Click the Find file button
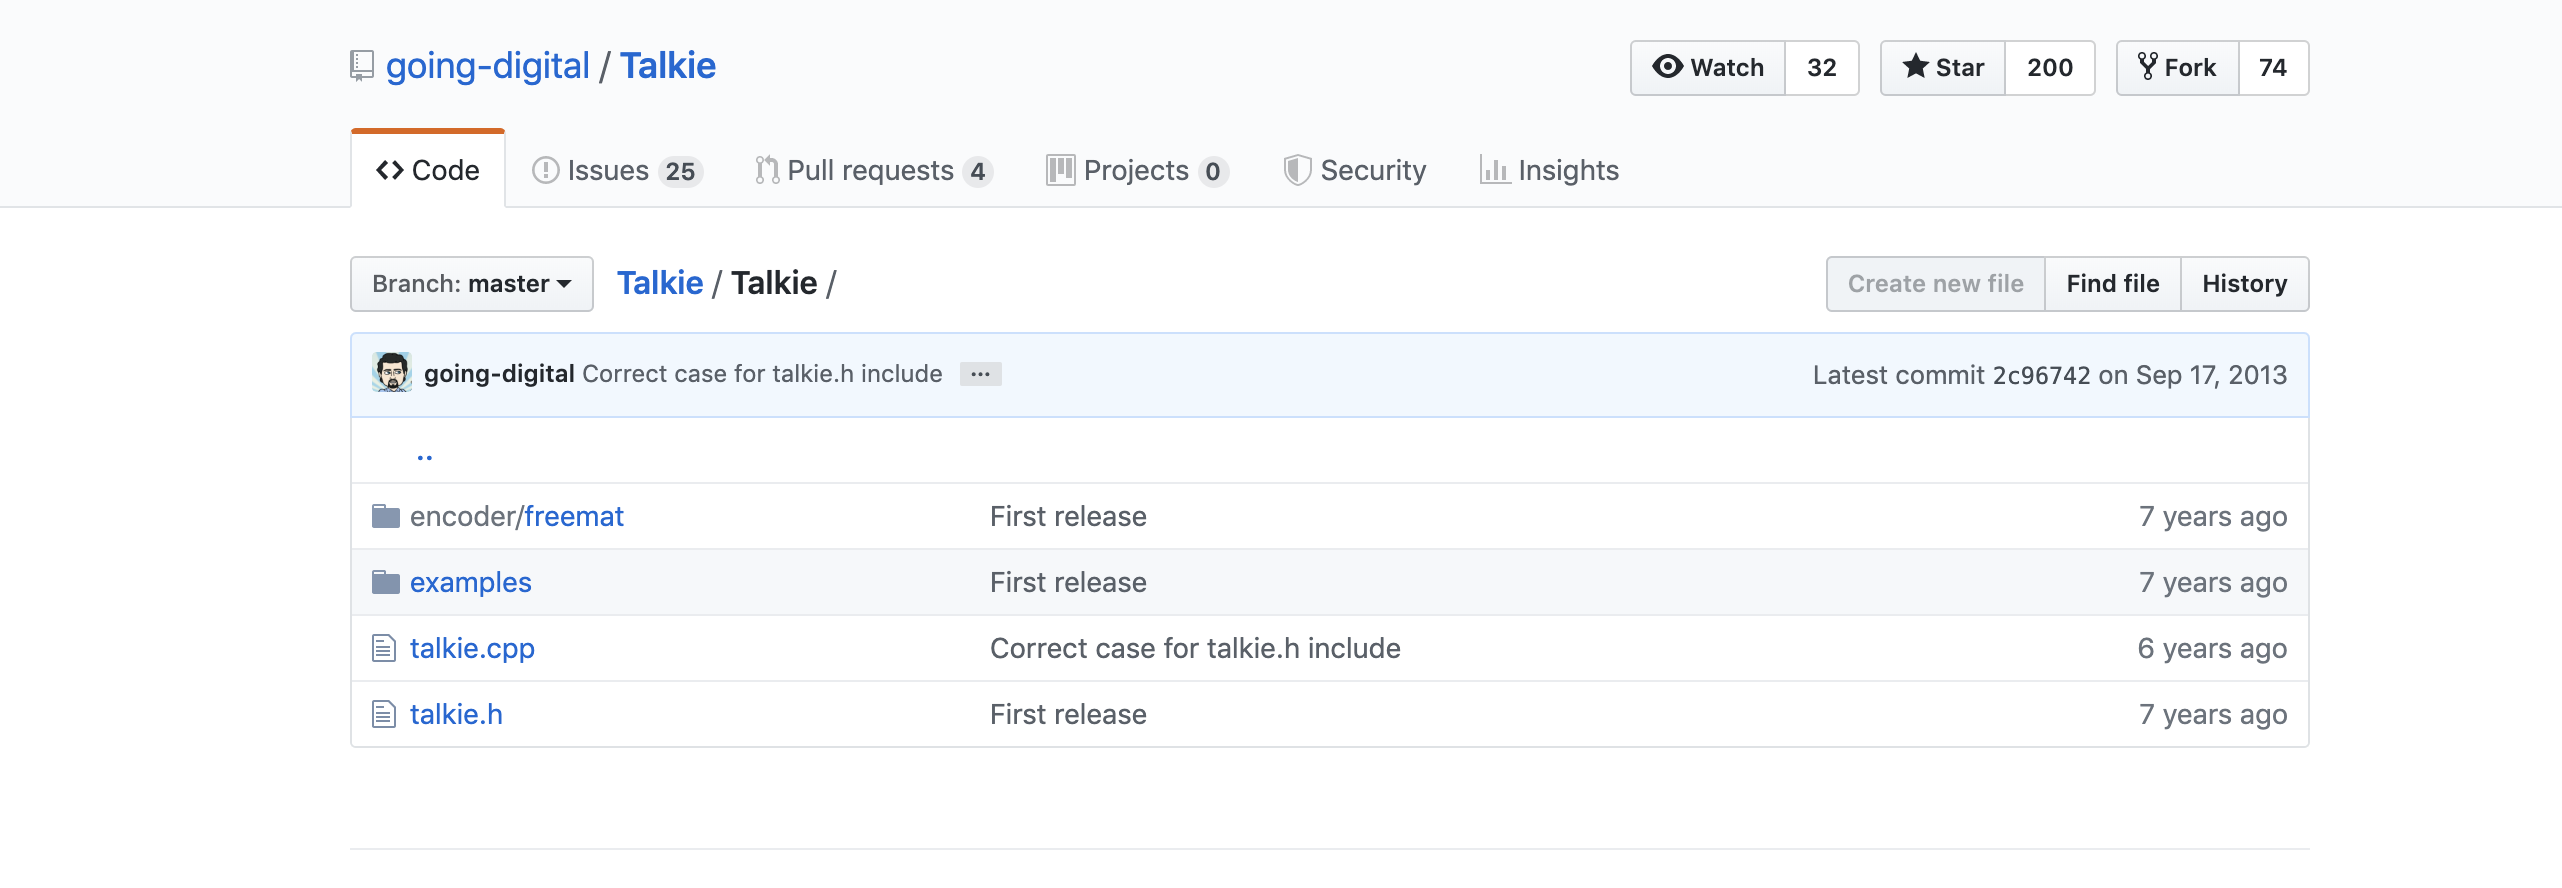Viewport: 2562px width, 888px height. 2113,284
